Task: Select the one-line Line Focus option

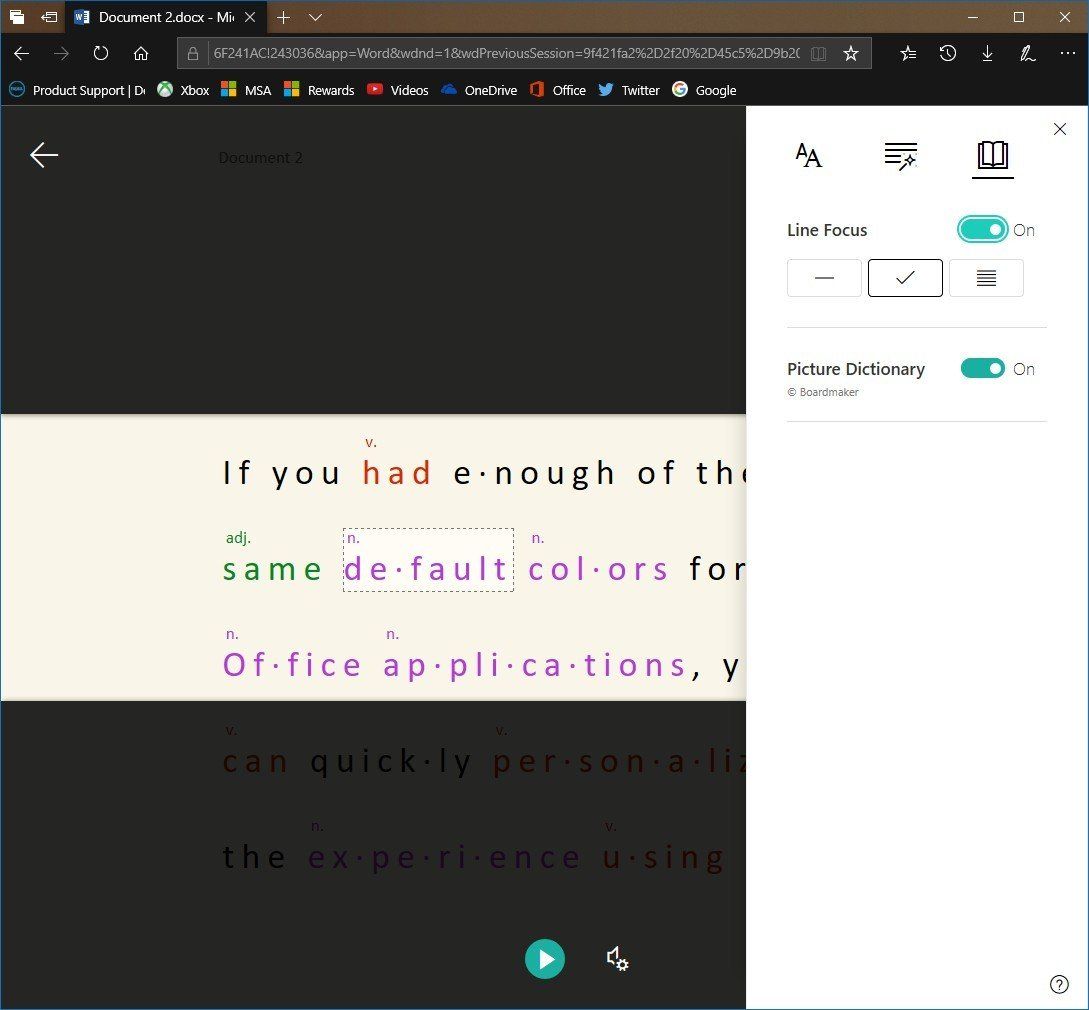Action: tap(824, 278)
